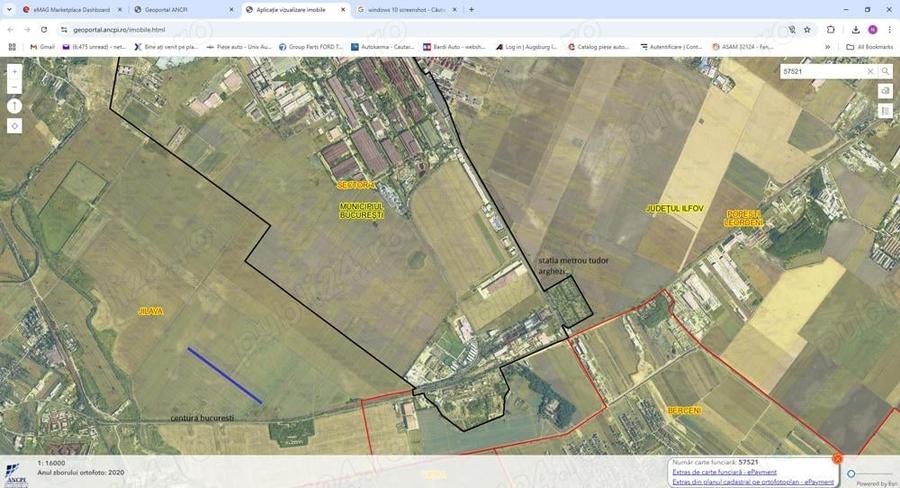The image size is (900, 488).
Task: Open the Autentificare | Cont... bookmark
Action: tap(672, 47)
